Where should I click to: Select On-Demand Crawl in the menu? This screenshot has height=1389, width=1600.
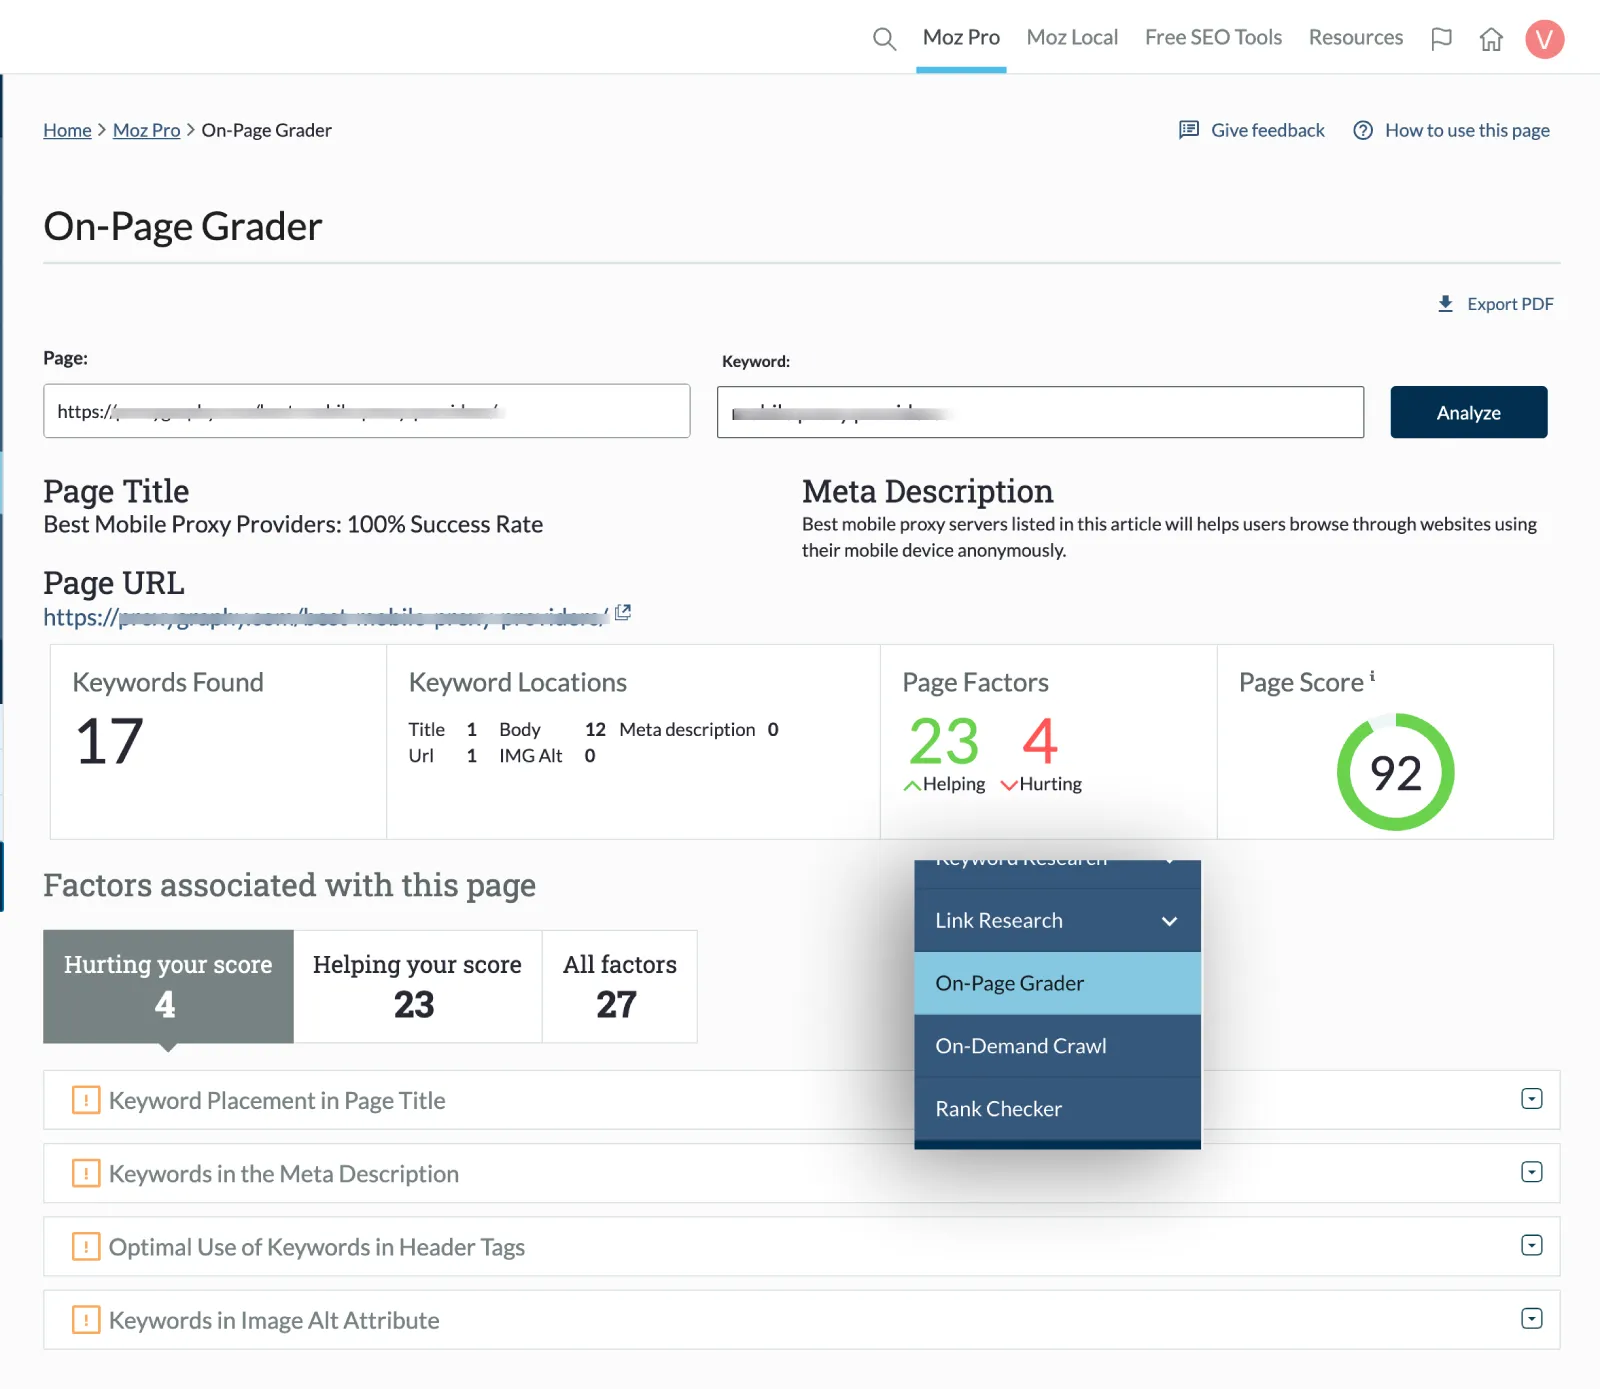(1020, 1045)
